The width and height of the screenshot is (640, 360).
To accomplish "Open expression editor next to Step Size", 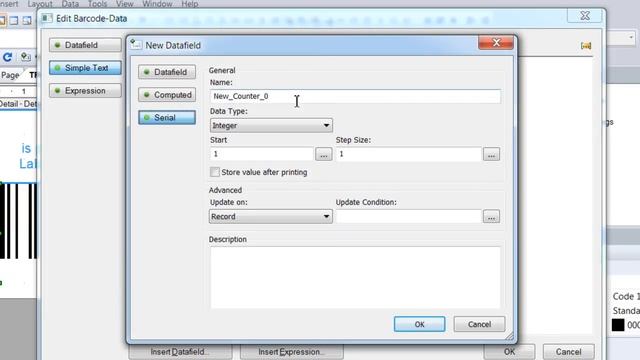I will [x=491, y=154].
